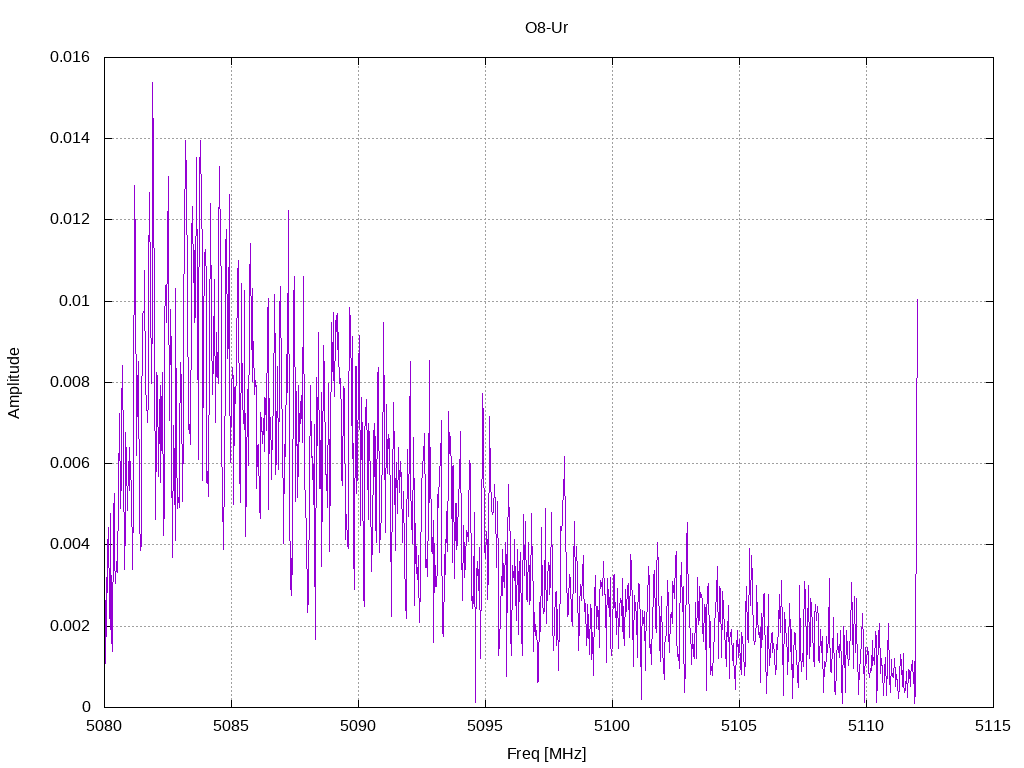Click the y-axis tick label 0.014
The image size is (1024, 768).
[70, 138]
